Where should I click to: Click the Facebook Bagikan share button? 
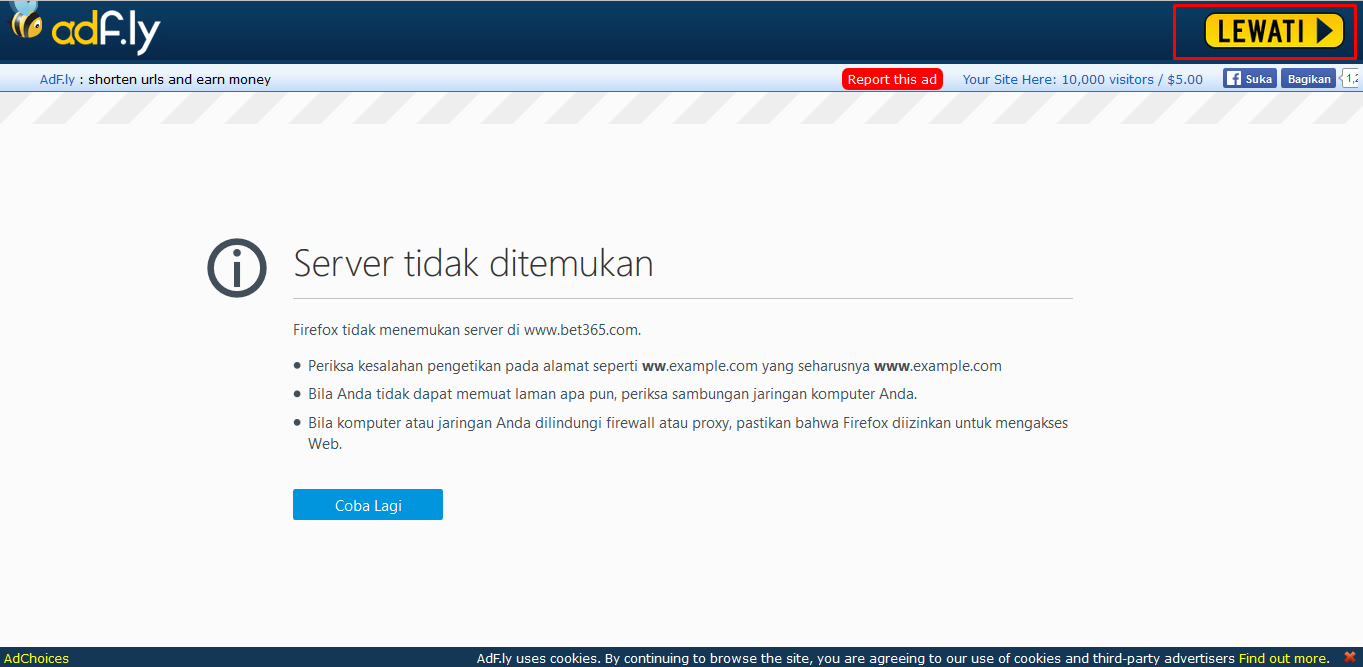click(x=1309, y=78)
